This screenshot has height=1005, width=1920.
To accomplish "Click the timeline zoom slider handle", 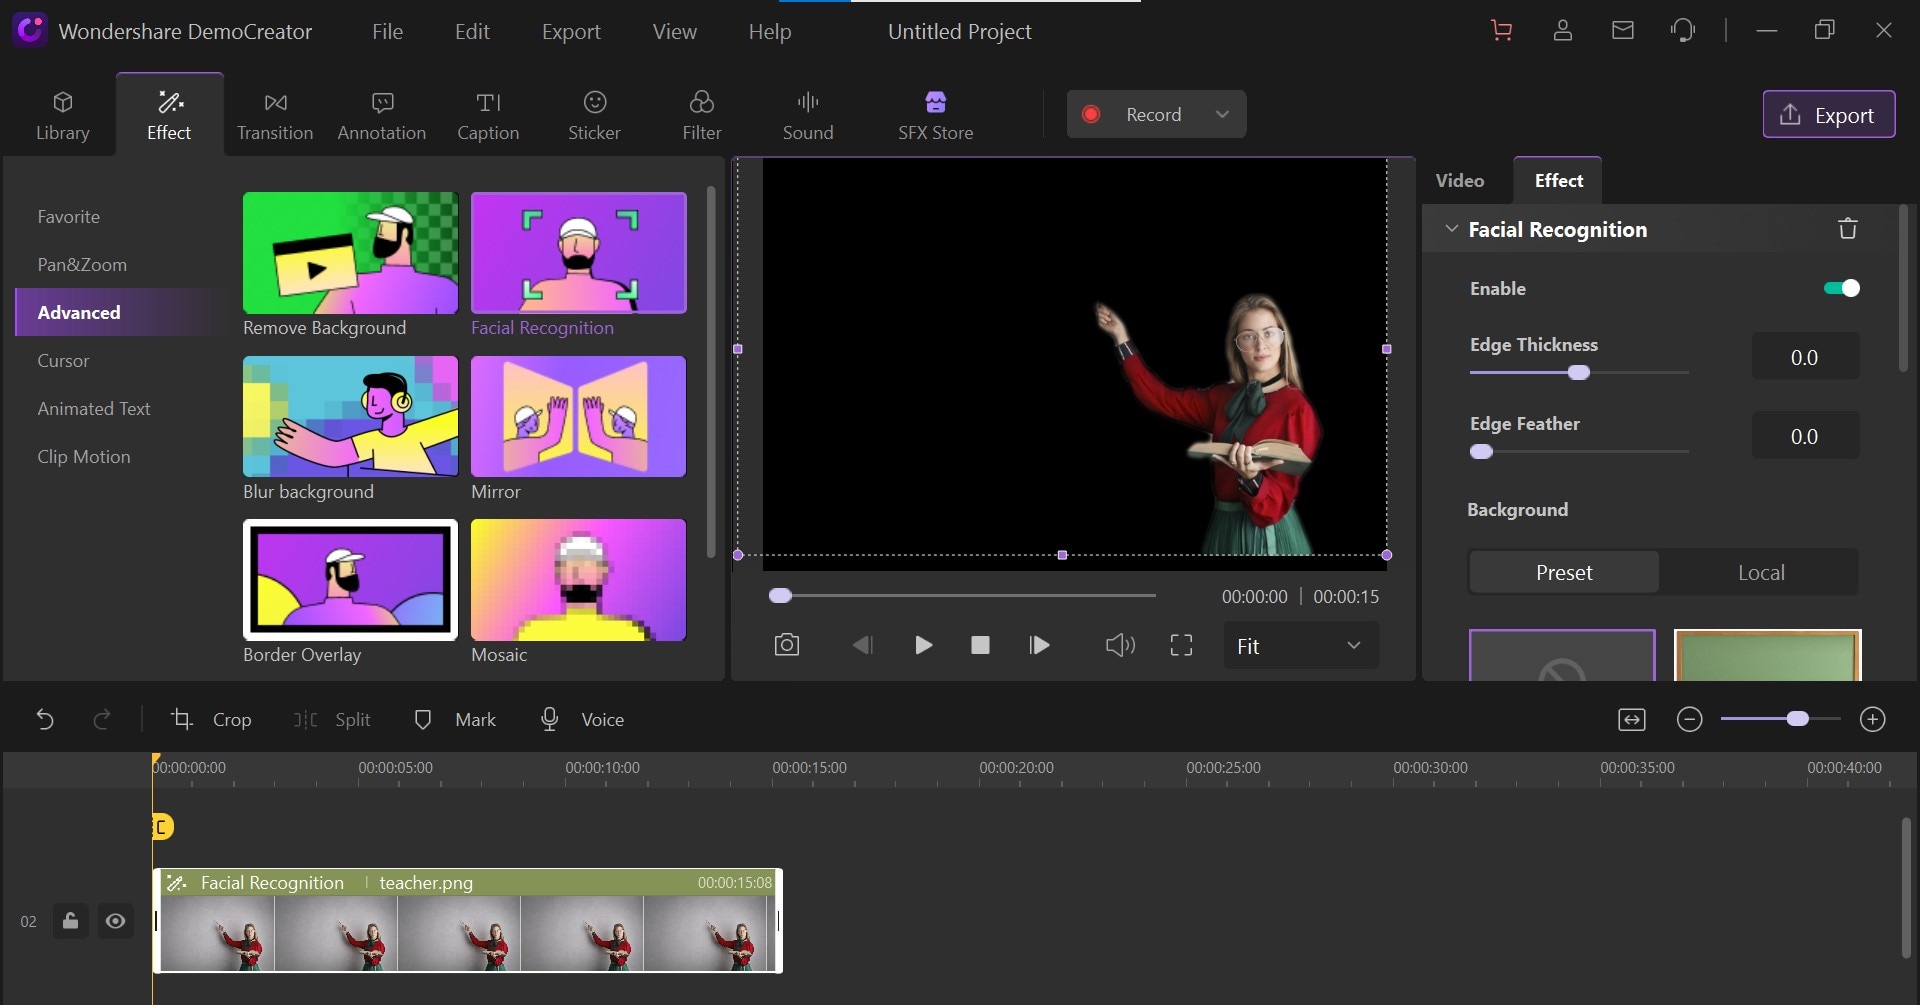I will [1797, 718].
